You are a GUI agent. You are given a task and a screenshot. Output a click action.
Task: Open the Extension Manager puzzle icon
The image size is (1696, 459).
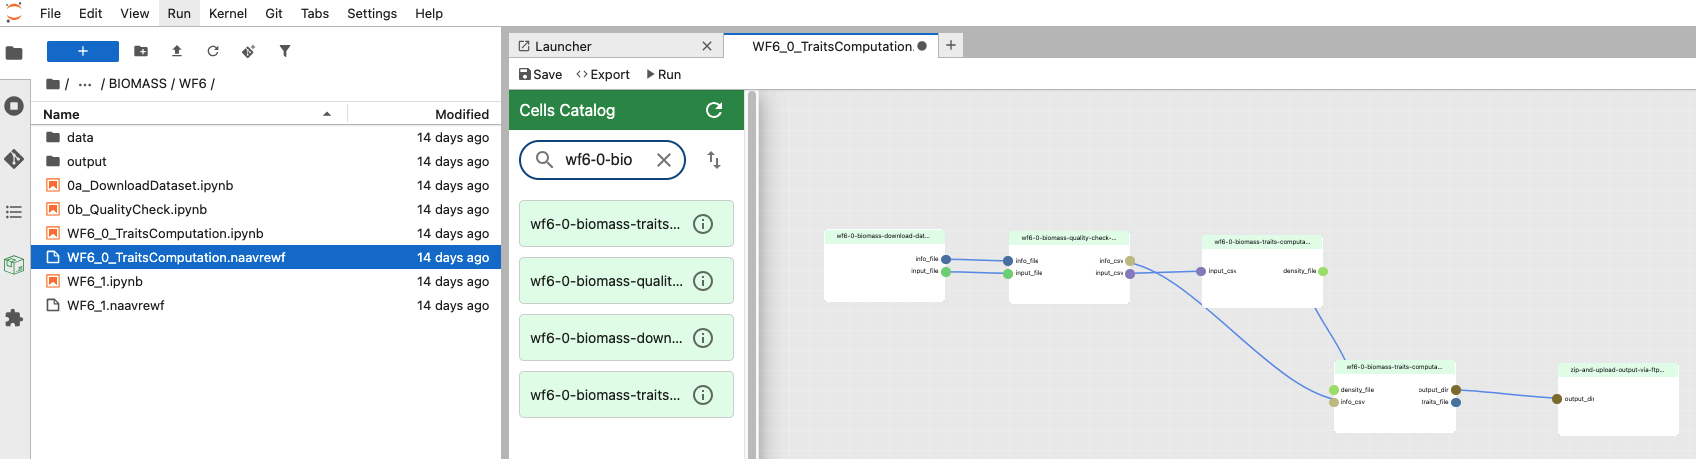click(x=14, y=318)
